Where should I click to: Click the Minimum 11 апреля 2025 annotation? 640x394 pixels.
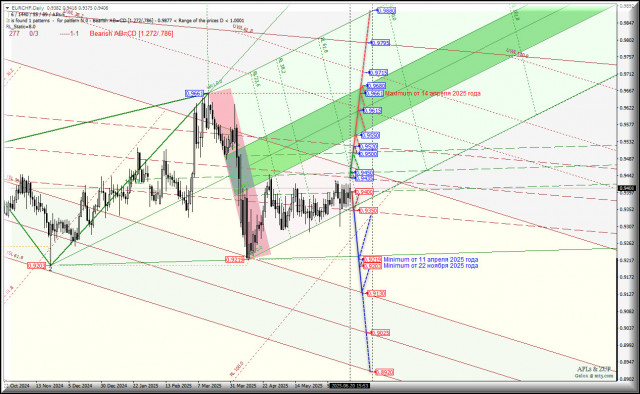coord(431,260)
